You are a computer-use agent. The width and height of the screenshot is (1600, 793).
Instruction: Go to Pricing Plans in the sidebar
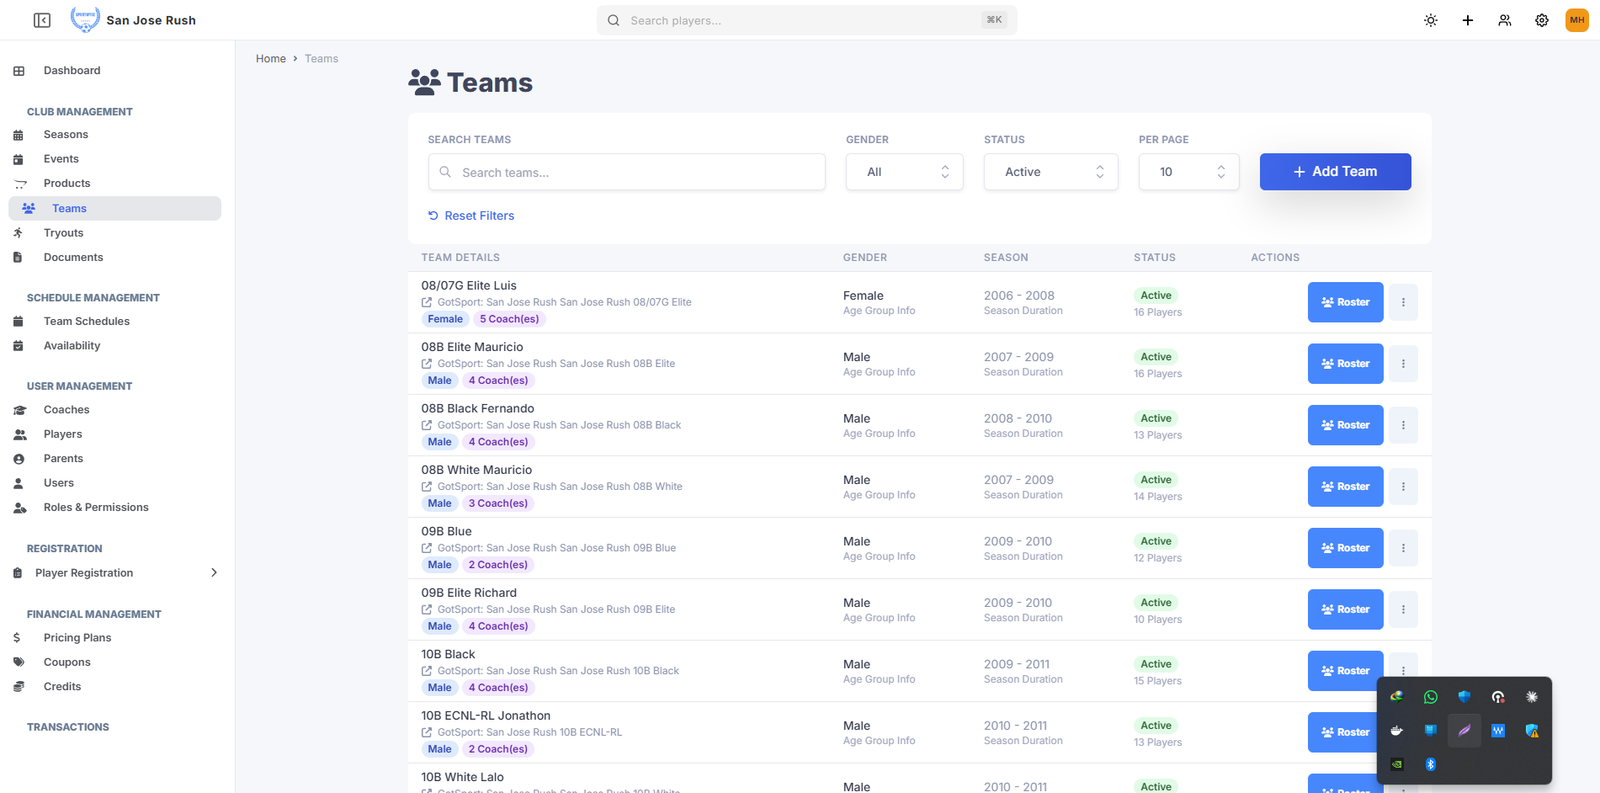click(77, 638)
